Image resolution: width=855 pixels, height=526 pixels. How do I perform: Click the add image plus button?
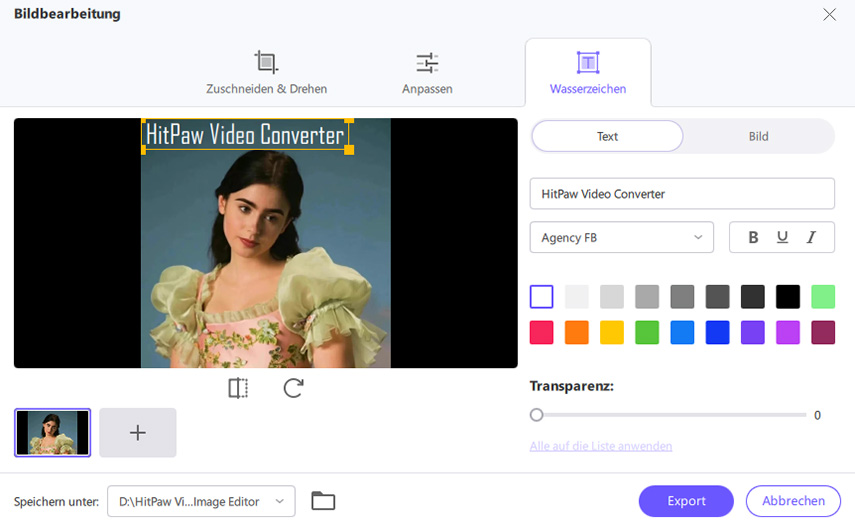pos(138,432)
